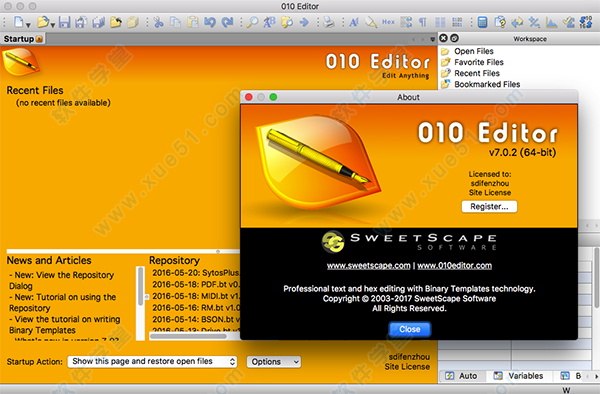Click the Redo arrow icon
Screen dimensions: 600x394
(228, 22)
